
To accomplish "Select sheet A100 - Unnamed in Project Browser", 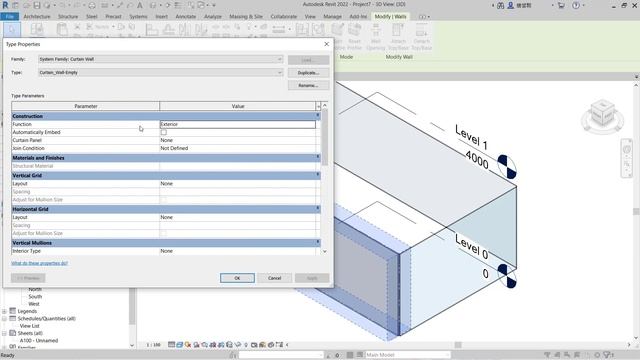I will pos(39,340).
